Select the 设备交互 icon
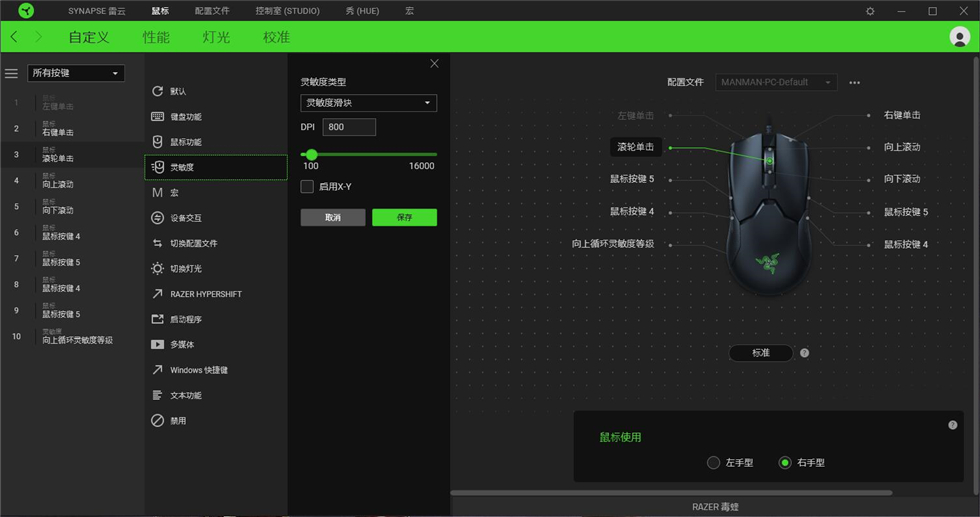 click(x=158, y=218)
